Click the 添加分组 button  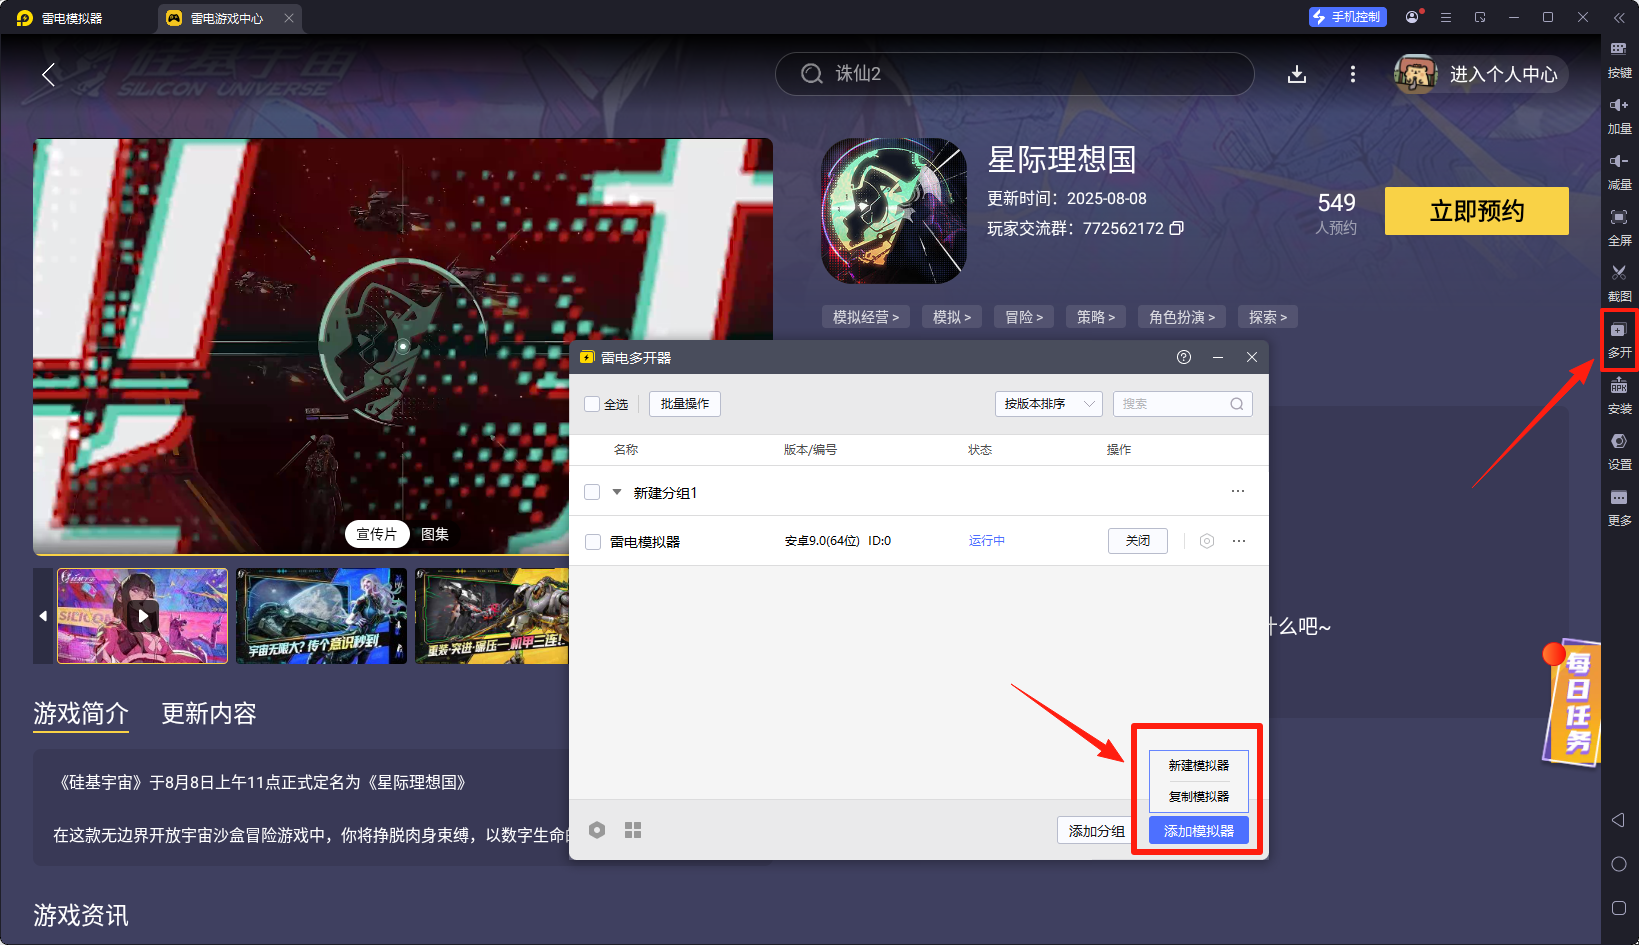click(1096, 831)
